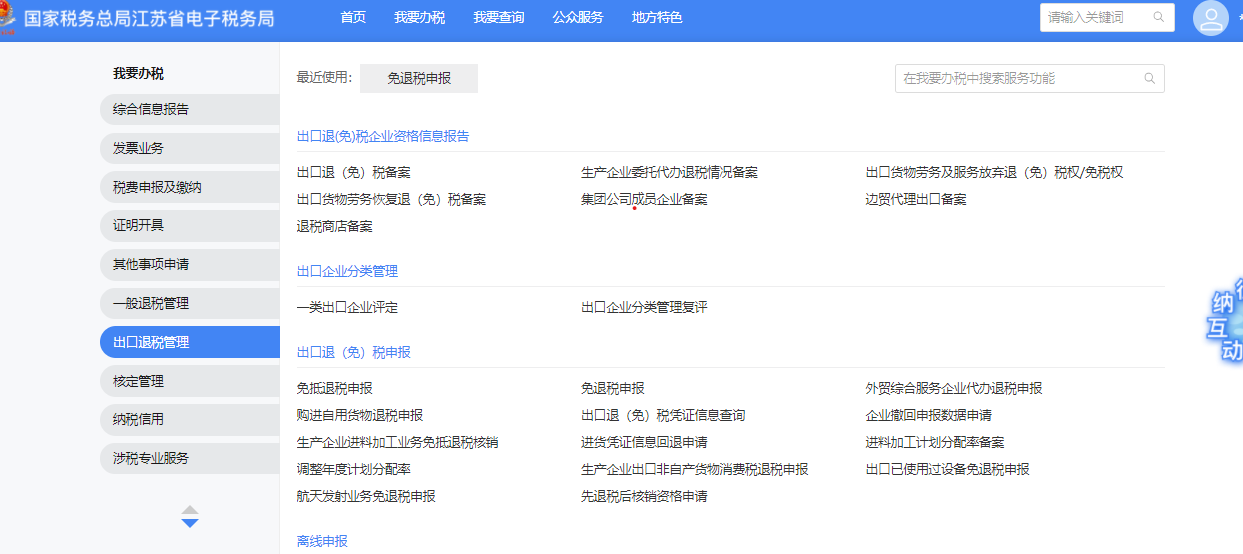Select 发票业务 in the left sidebar
Viewport: 1243px width, 554px height.
[x=139, y=148]
